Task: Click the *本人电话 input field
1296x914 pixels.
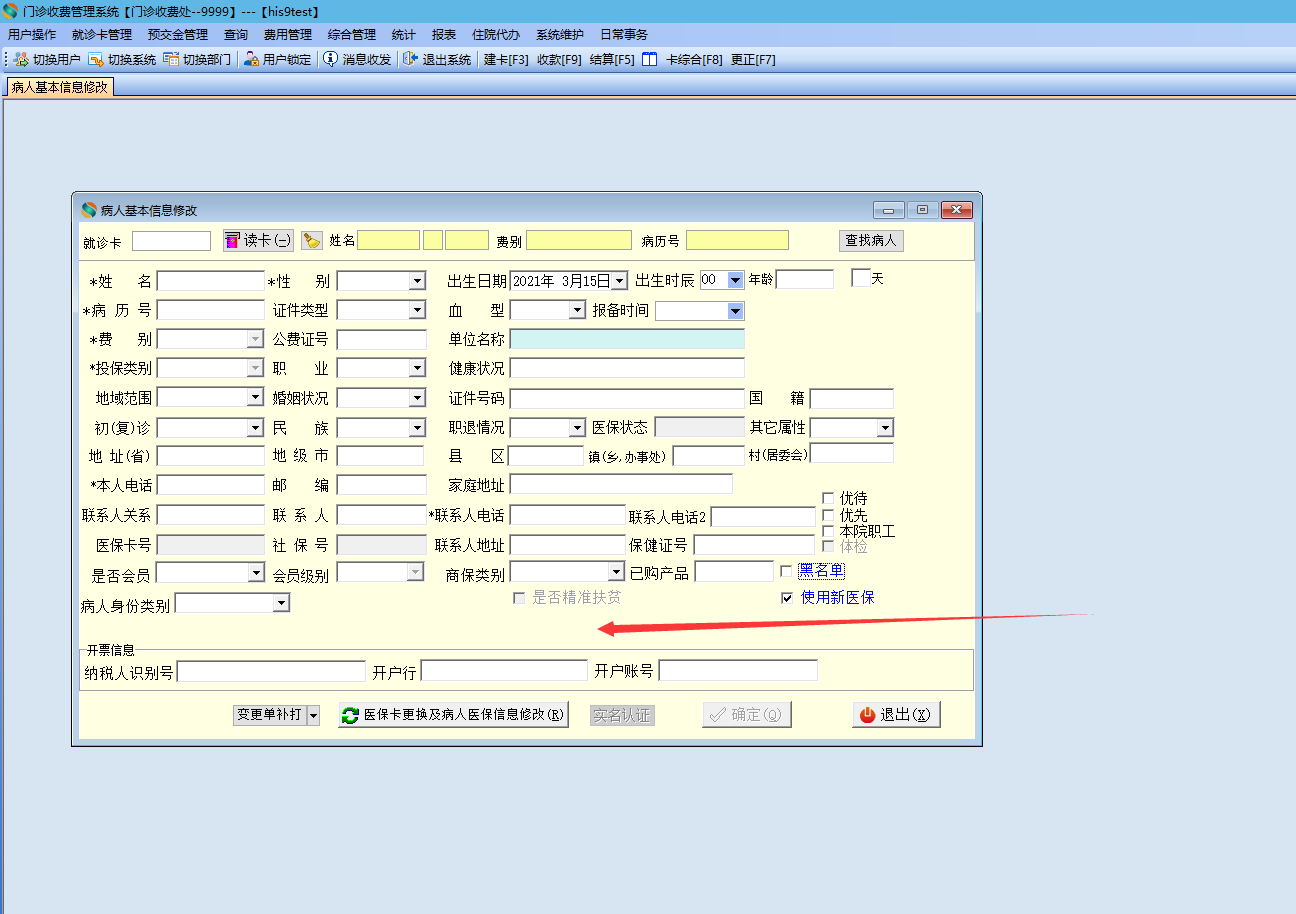Action: click(x=211, y=485)
